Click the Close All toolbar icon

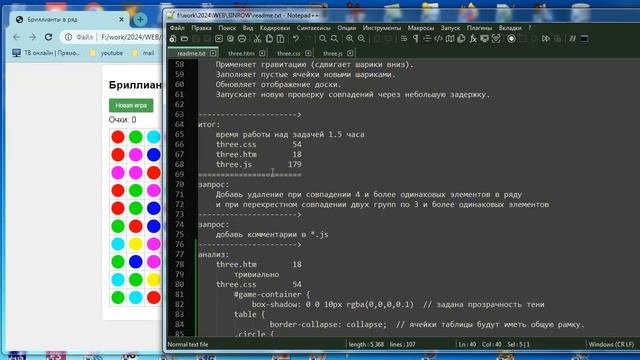click(230, 39)
